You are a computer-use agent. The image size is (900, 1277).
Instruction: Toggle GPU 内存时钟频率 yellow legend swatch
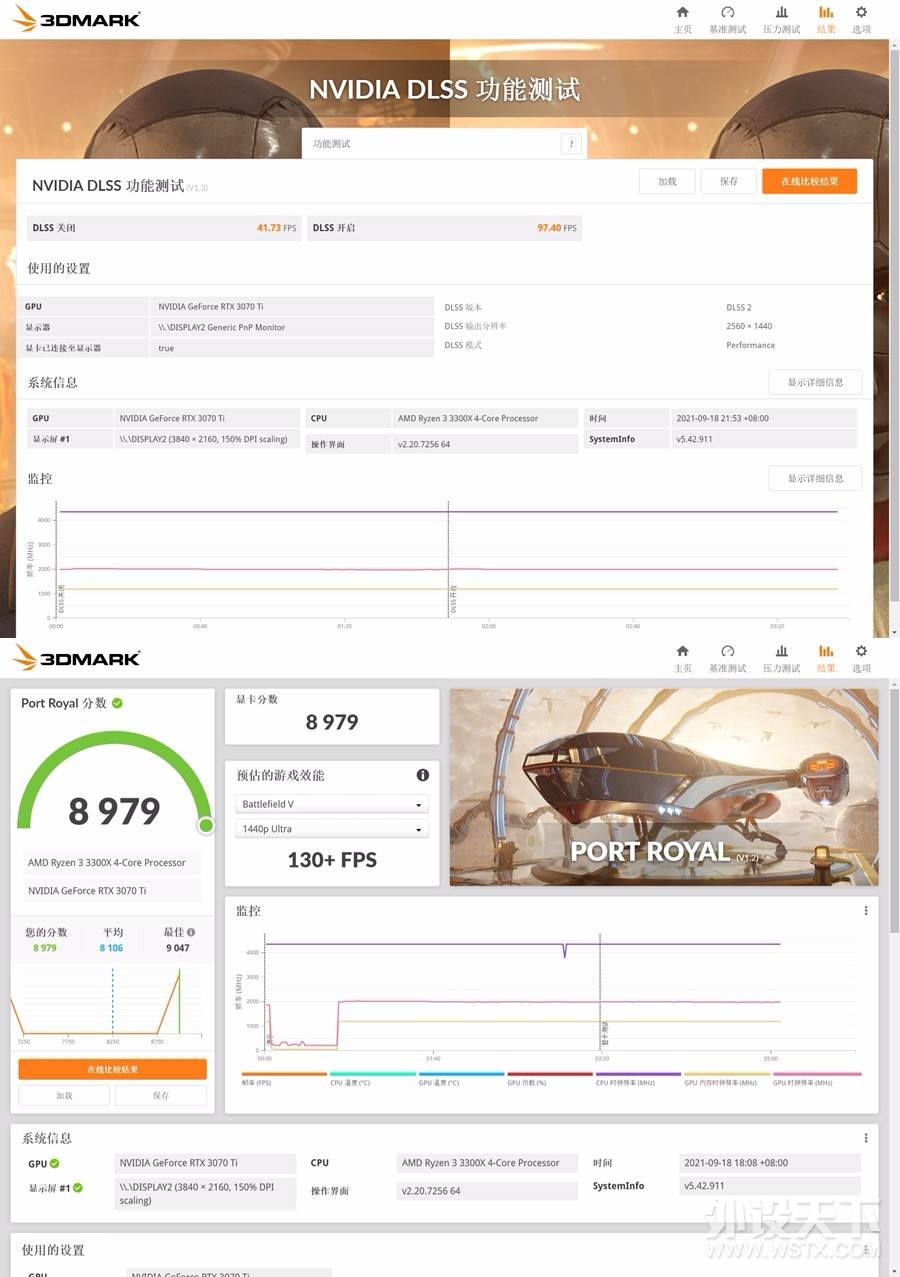pos(727,1075)
